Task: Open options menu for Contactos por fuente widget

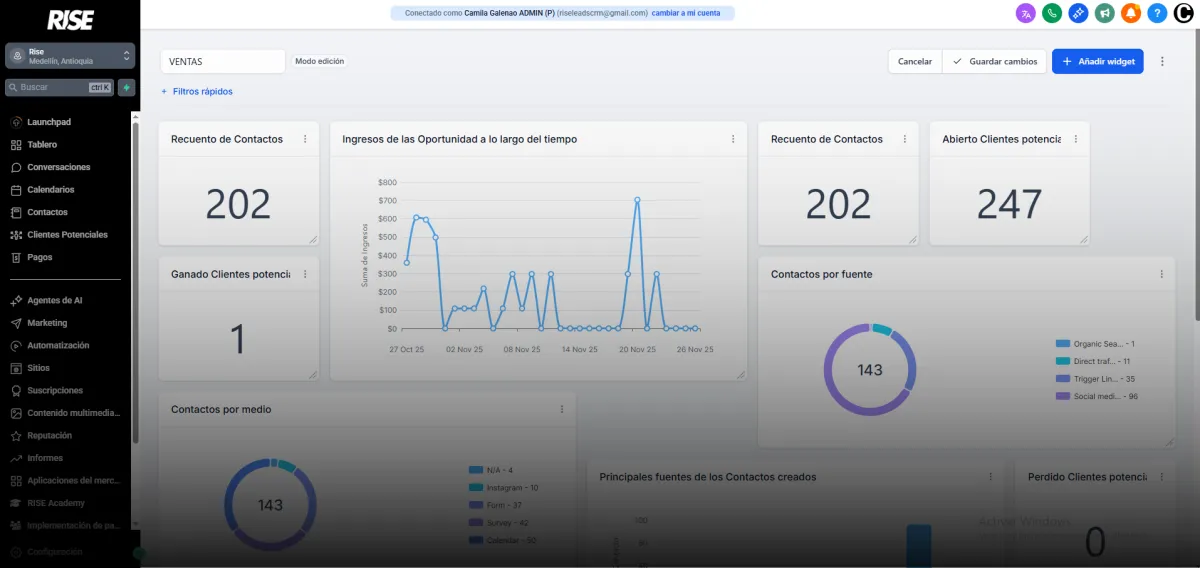Action: 1161,274
